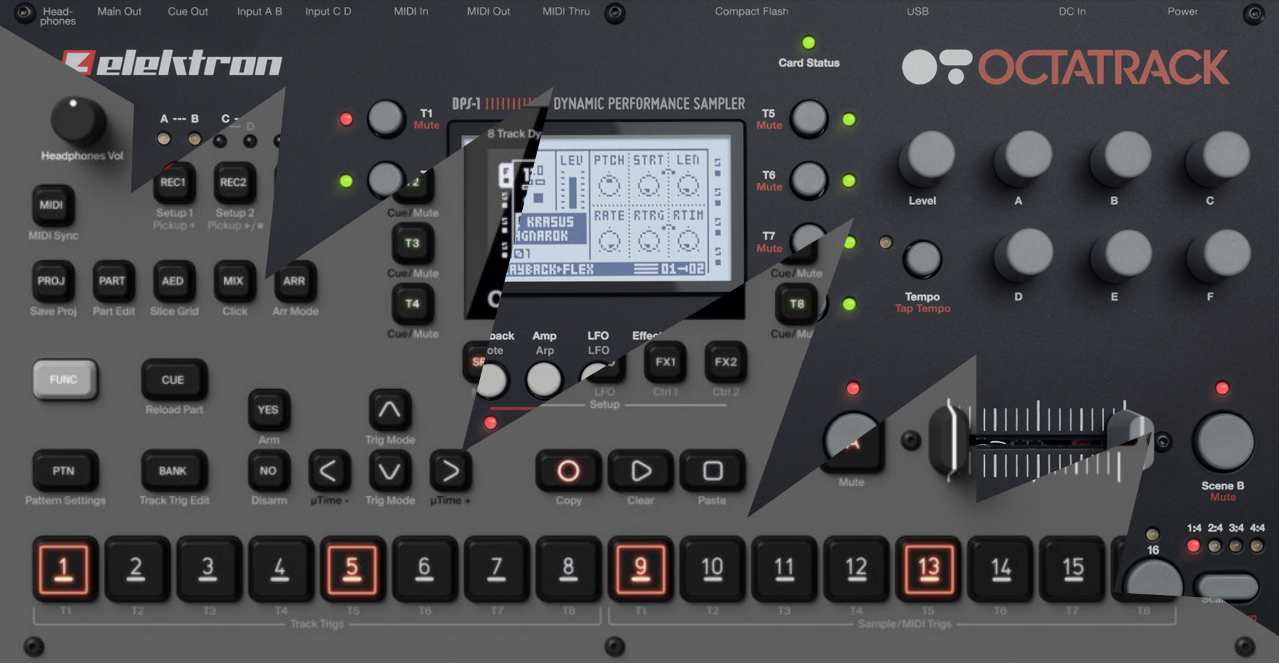The height and width of the screenshot is (663, 1279).
Task: Open the AED audio editor
Action: coord(173,281)
